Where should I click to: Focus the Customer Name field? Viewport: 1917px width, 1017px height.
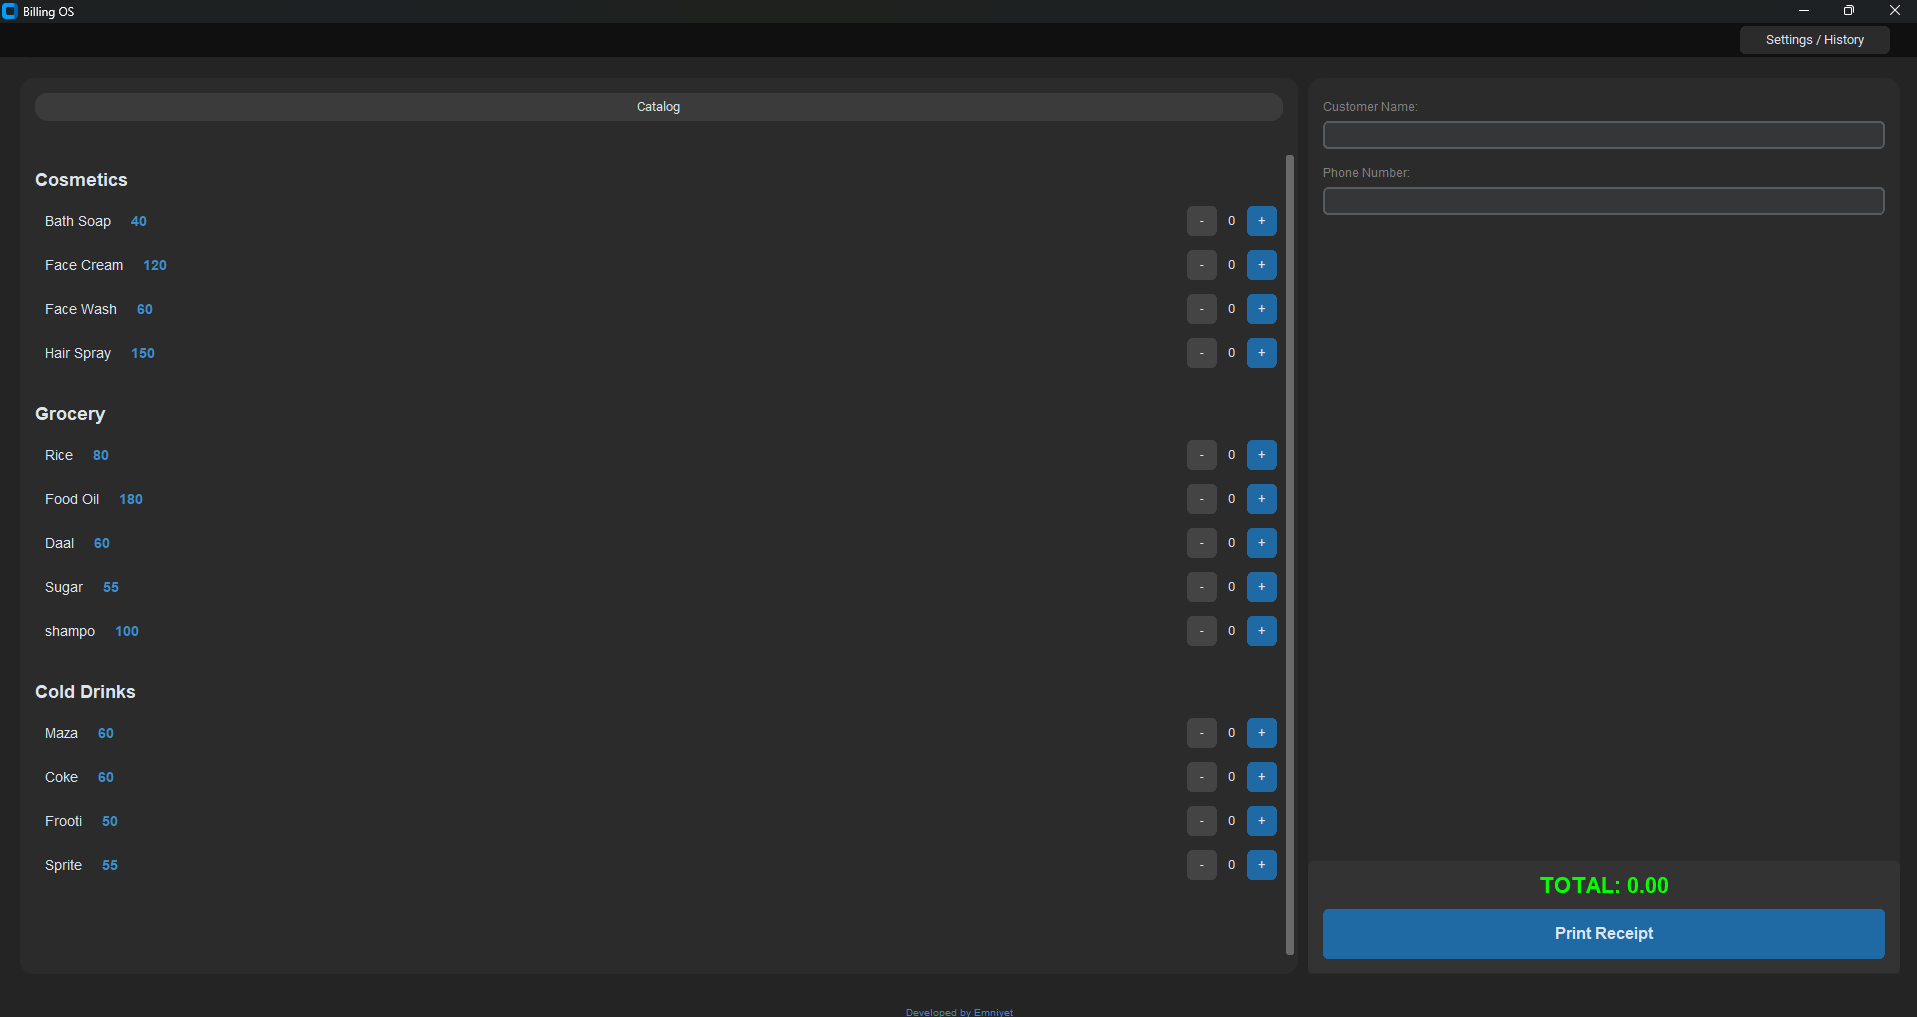click(1603, 135)
